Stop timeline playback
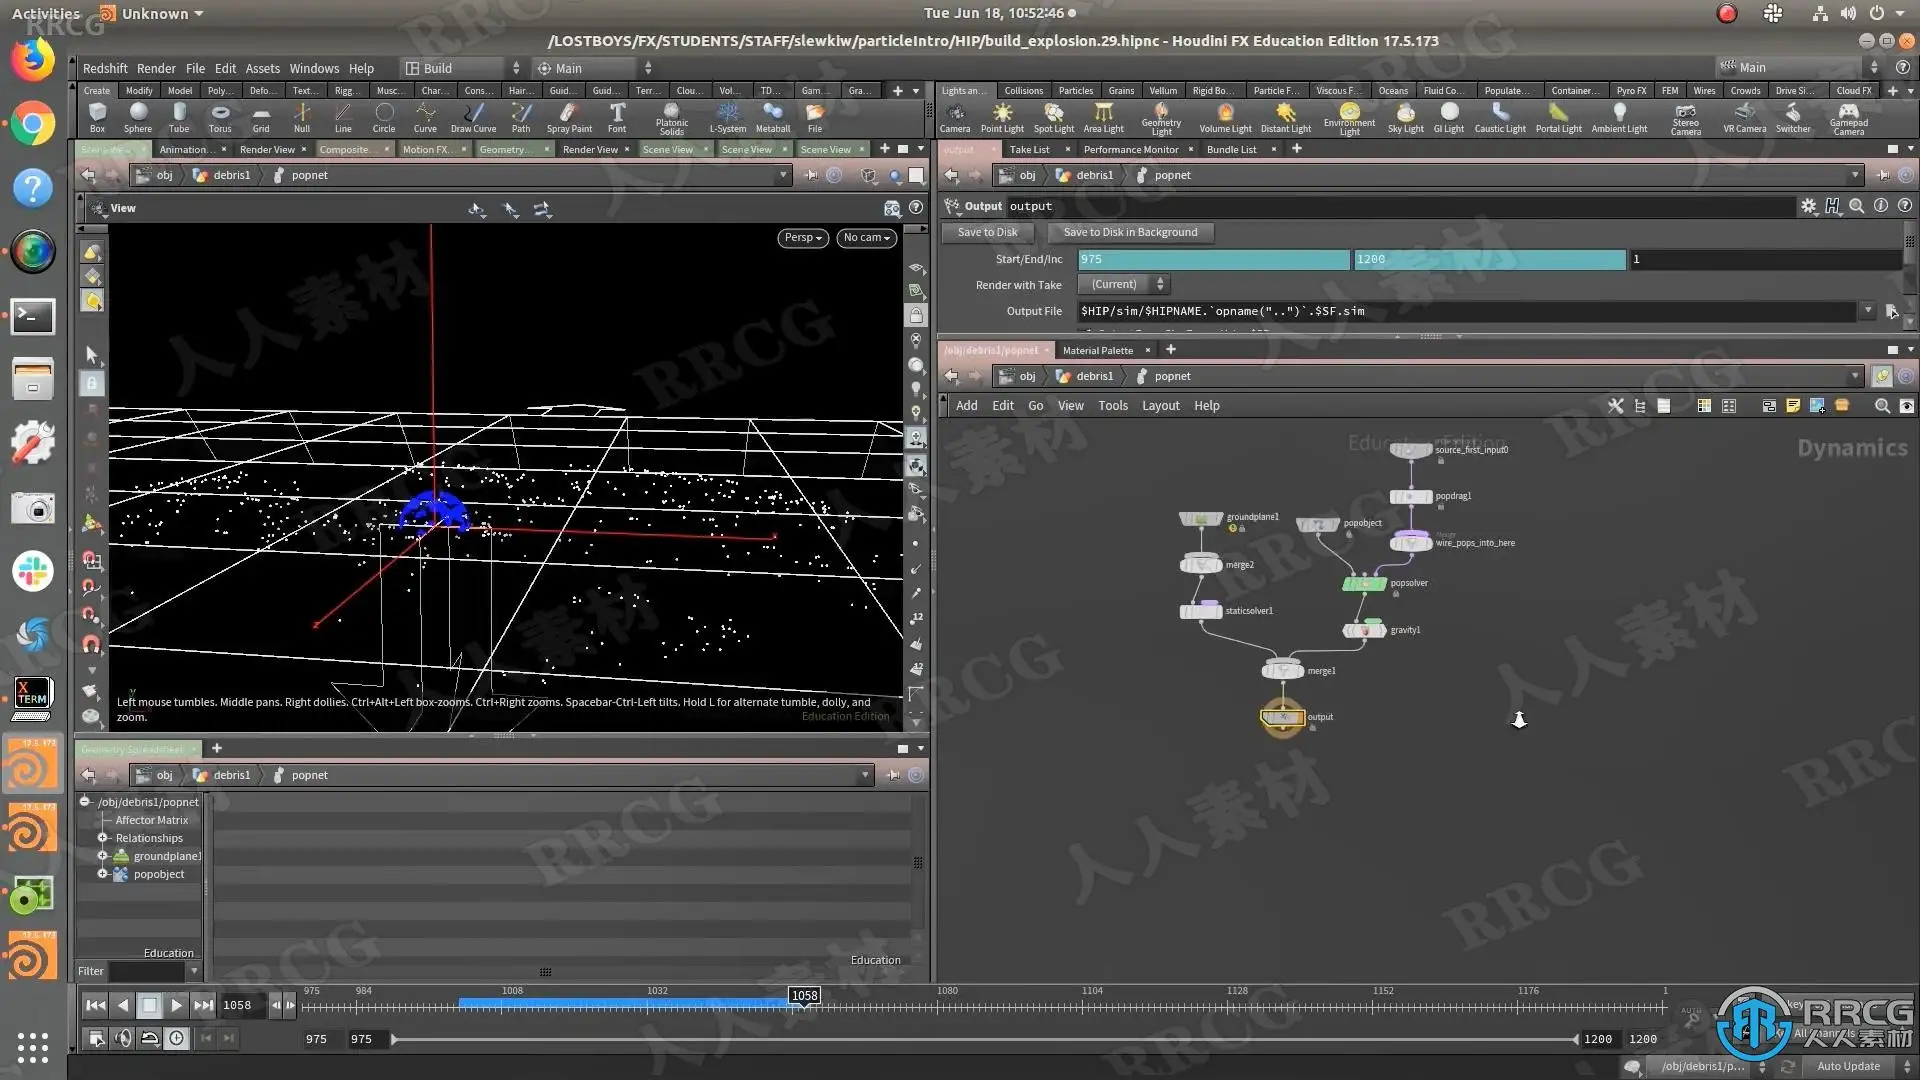This screenshot has height=1080, width=1920. pos(149,1005)
